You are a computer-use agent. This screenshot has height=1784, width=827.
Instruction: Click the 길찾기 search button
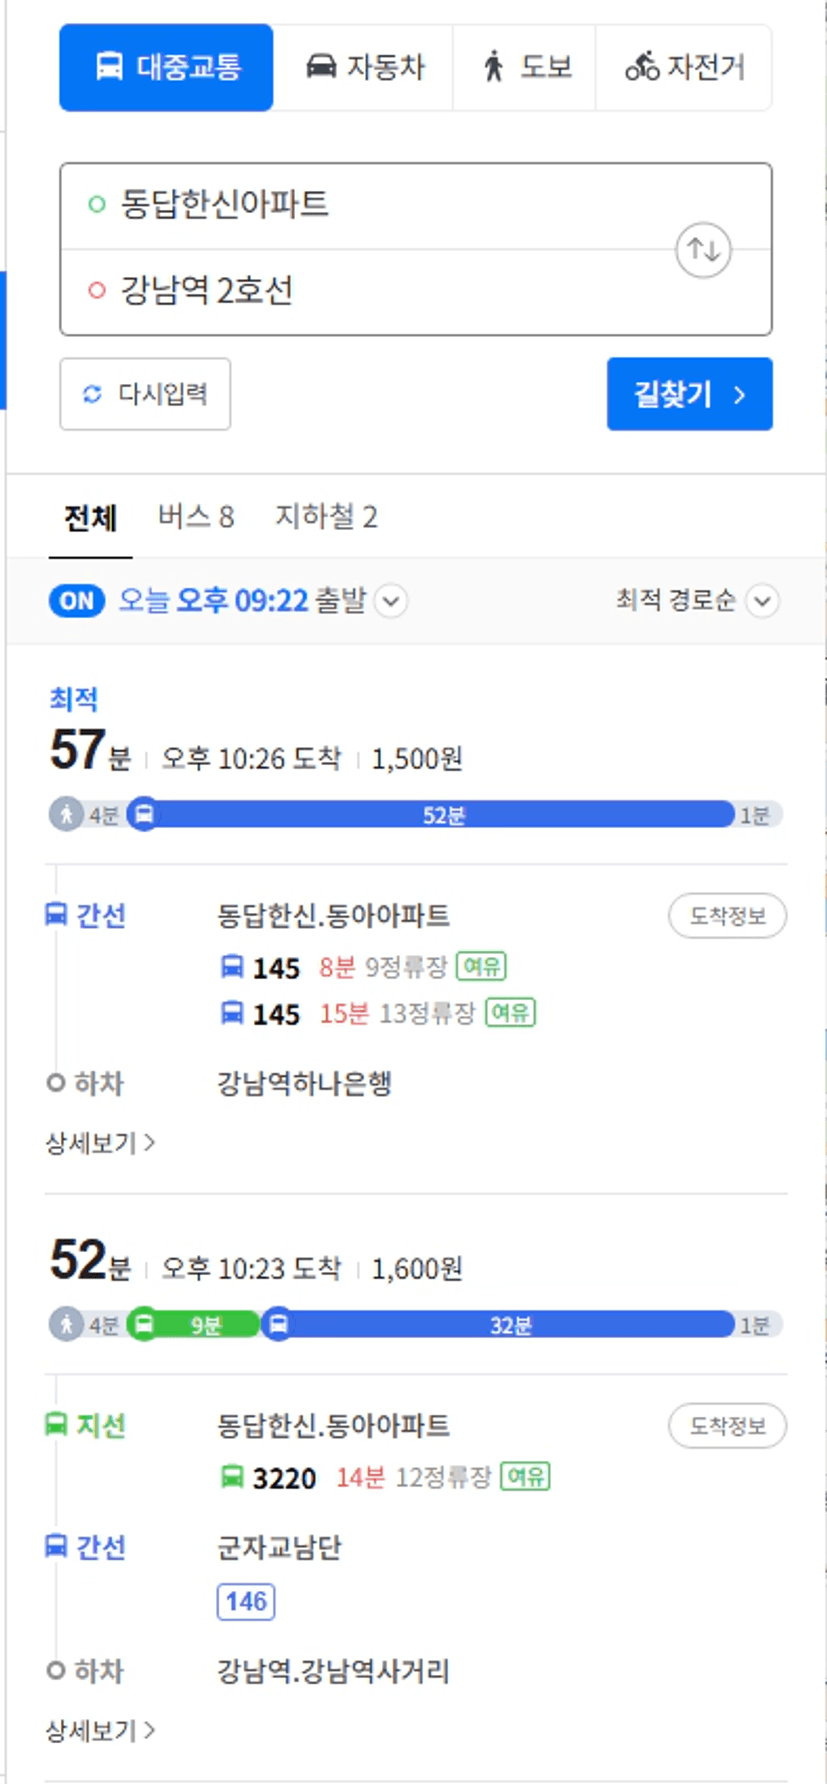[689, 394]
